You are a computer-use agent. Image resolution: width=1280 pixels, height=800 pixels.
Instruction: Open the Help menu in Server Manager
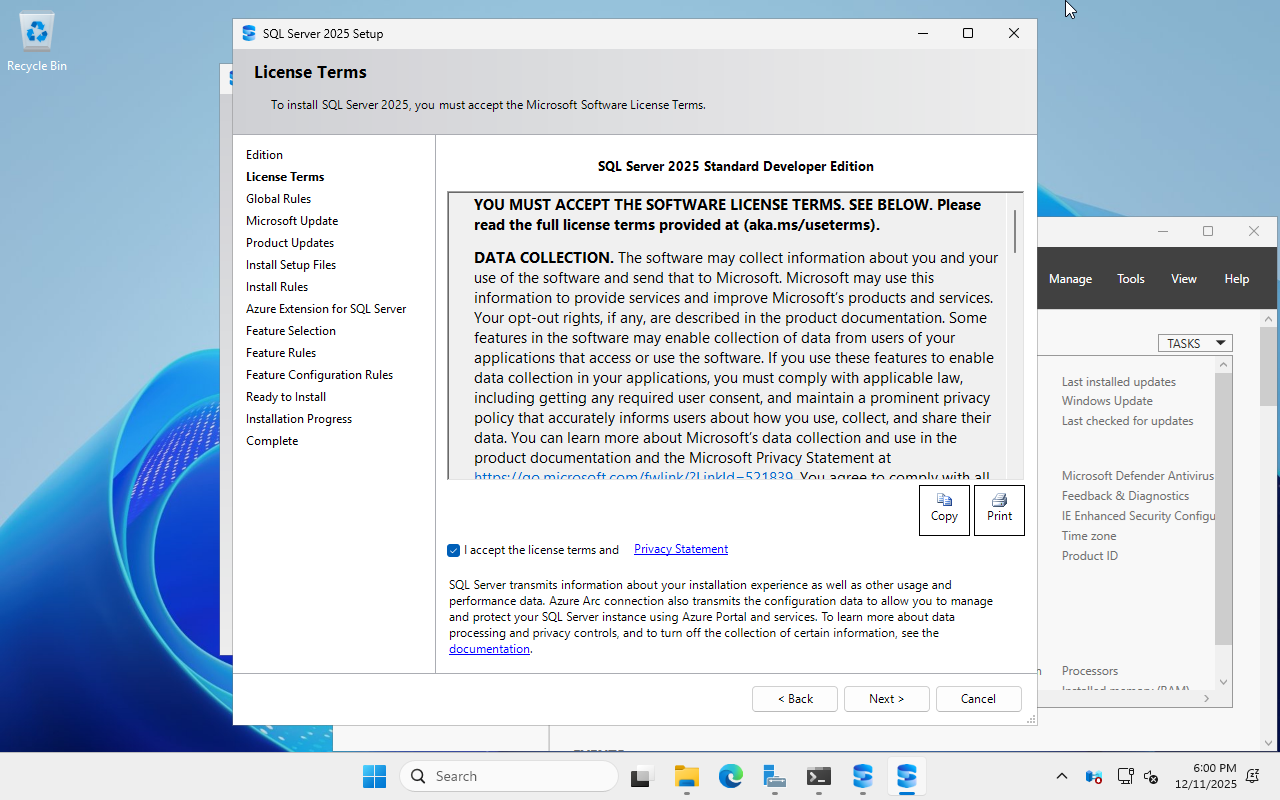pos(1236,279)
